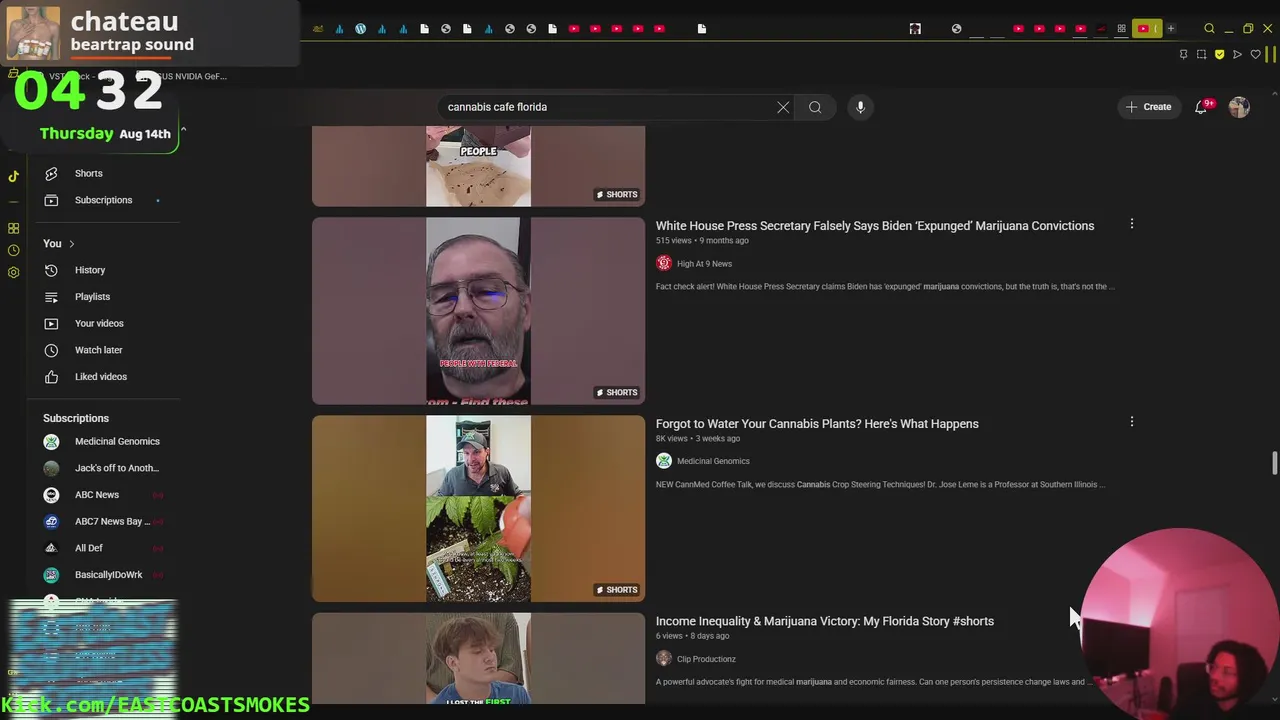
Task: Click the pin icon in the browser toolbar
Action: coord(1183,54)
